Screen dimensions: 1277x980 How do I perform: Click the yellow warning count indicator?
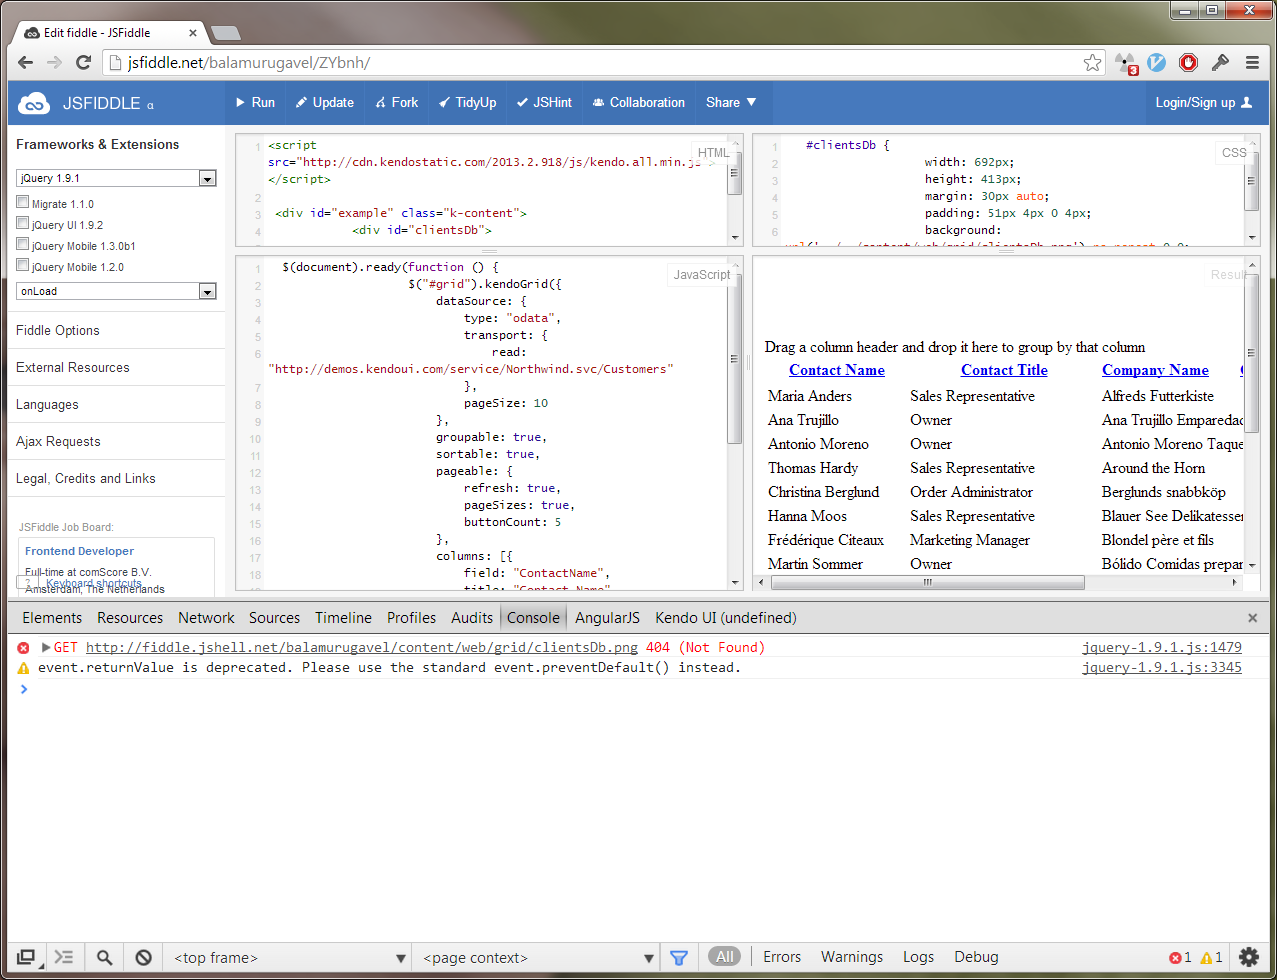click(1211, 957)
